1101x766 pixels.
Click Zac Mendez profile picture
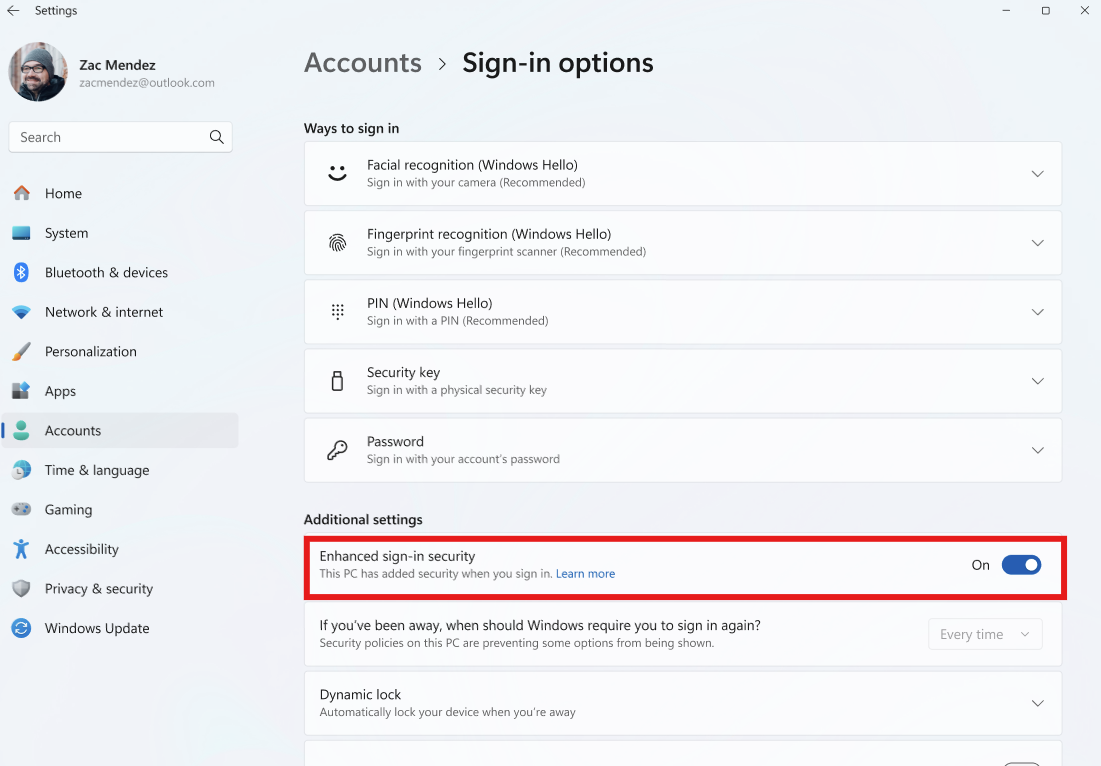click(38, 72)
